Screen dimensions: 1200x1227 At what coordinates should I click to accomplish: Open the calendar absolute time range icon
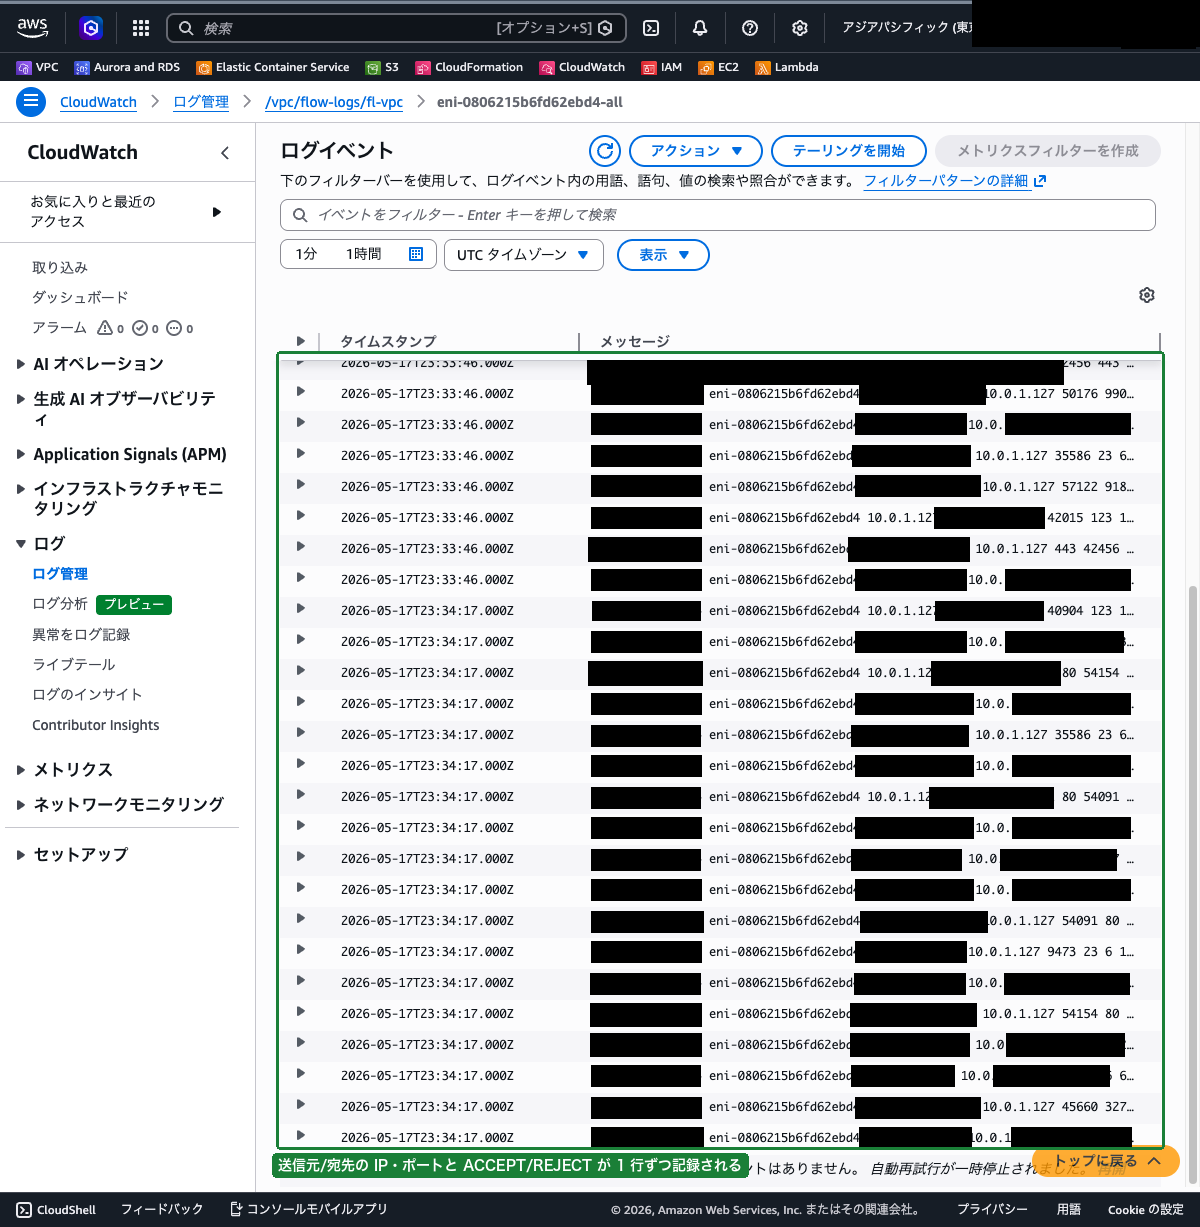click(416, 254)
